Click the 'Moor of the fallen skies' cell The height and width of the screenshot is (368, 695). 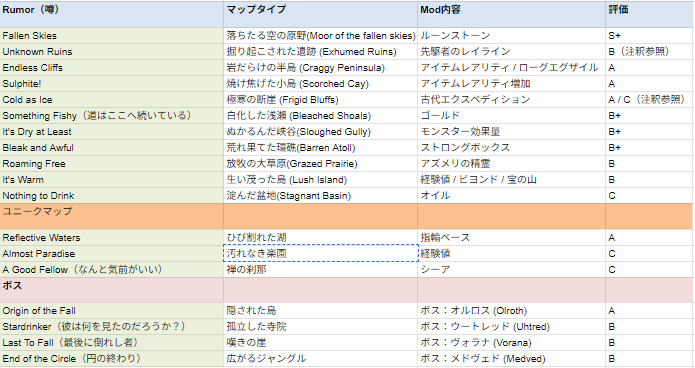point(320,35)
